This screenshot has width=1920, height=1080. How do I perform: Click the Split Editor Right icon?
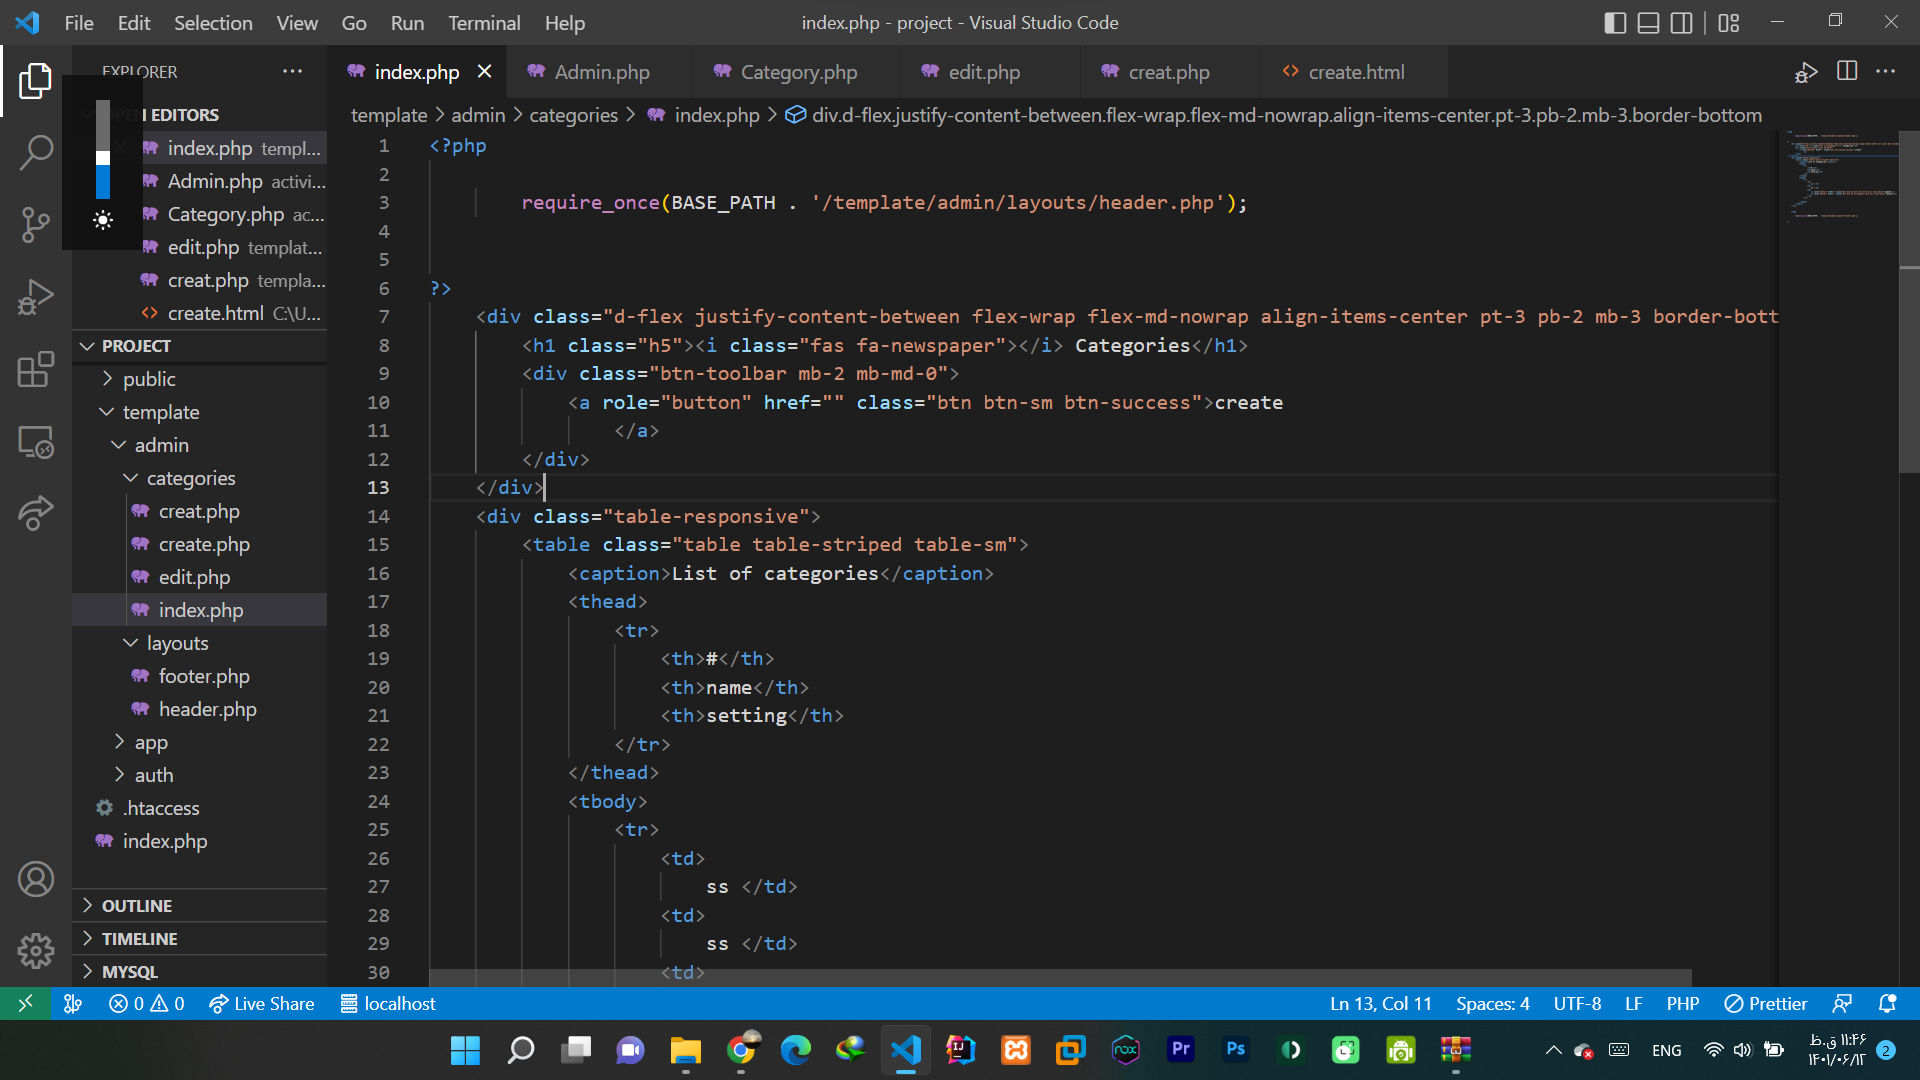click(x=1847, y=71)
